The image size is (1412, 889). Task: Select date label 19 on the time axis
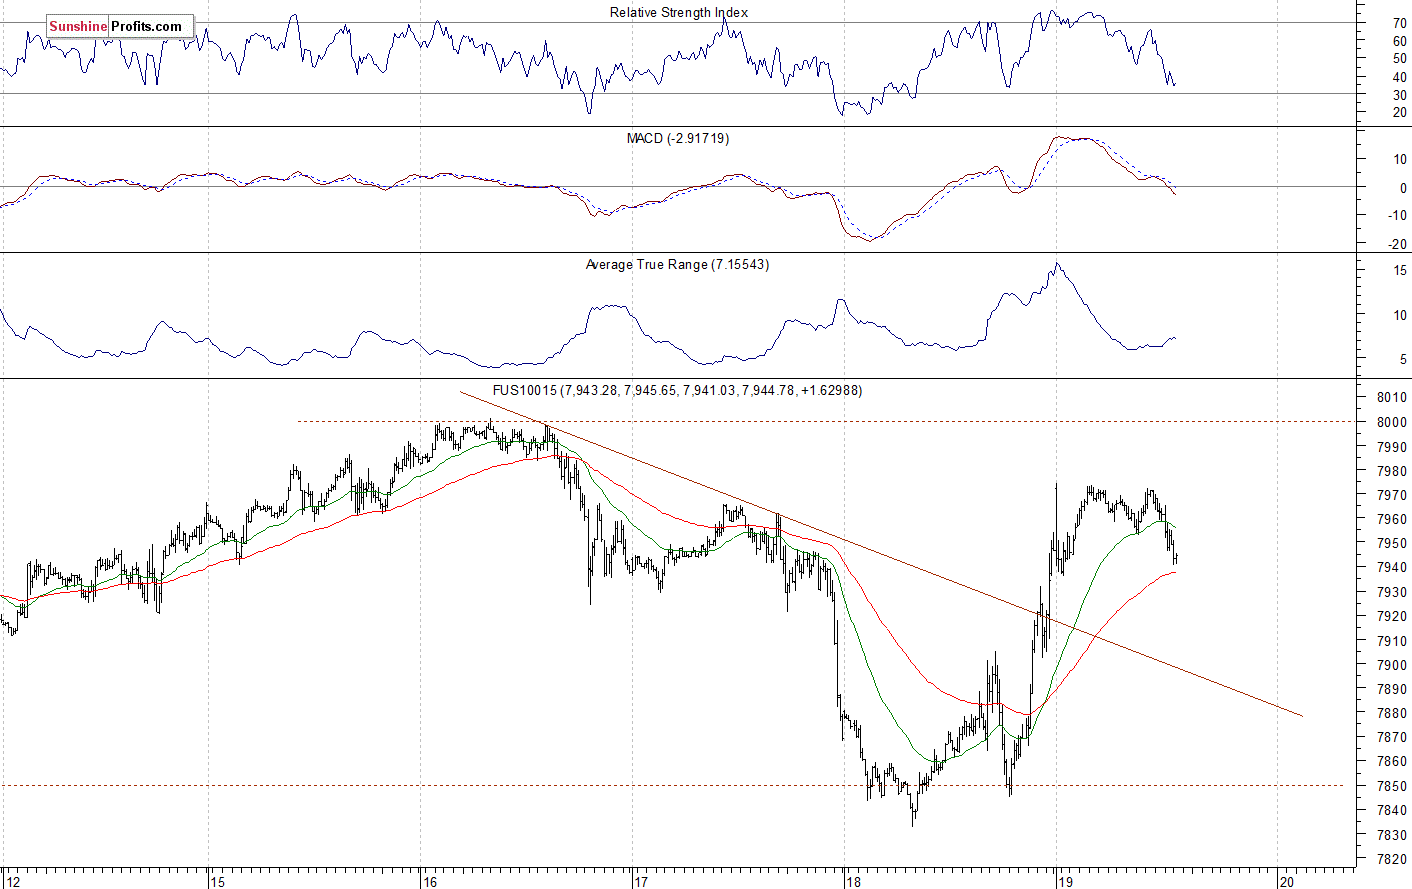coord(1065,882)
